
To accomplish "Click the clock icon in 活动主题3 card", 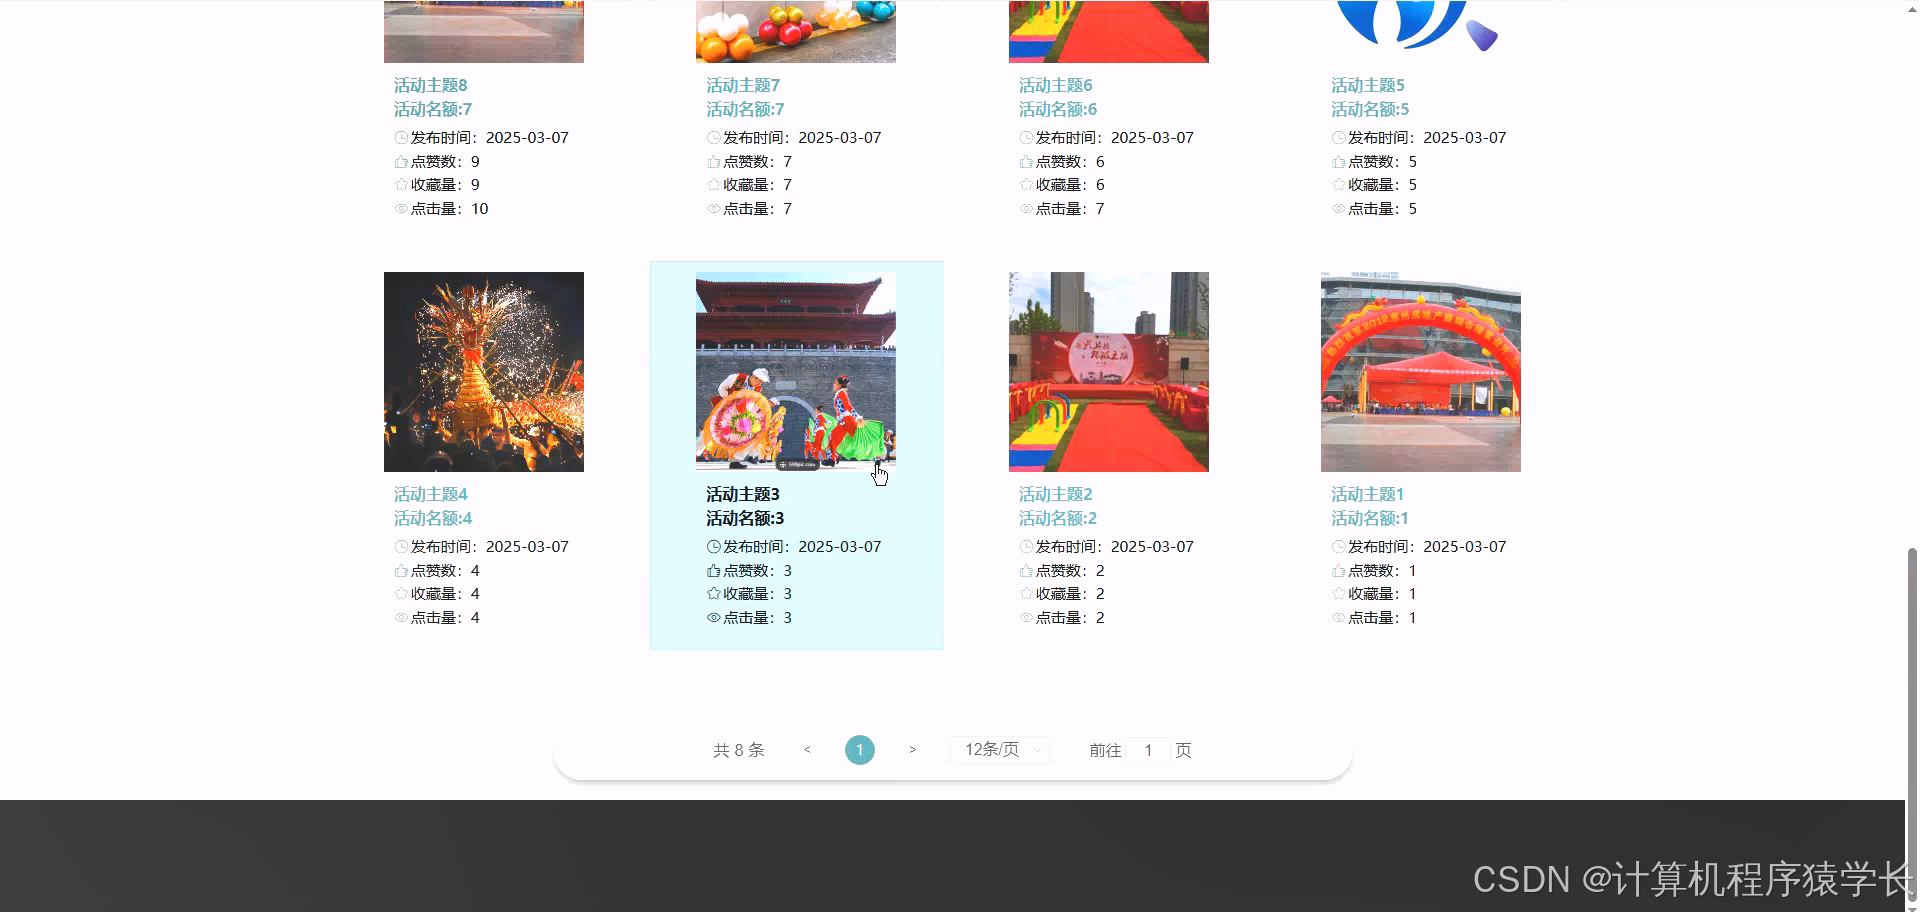I will click(714, 547).
